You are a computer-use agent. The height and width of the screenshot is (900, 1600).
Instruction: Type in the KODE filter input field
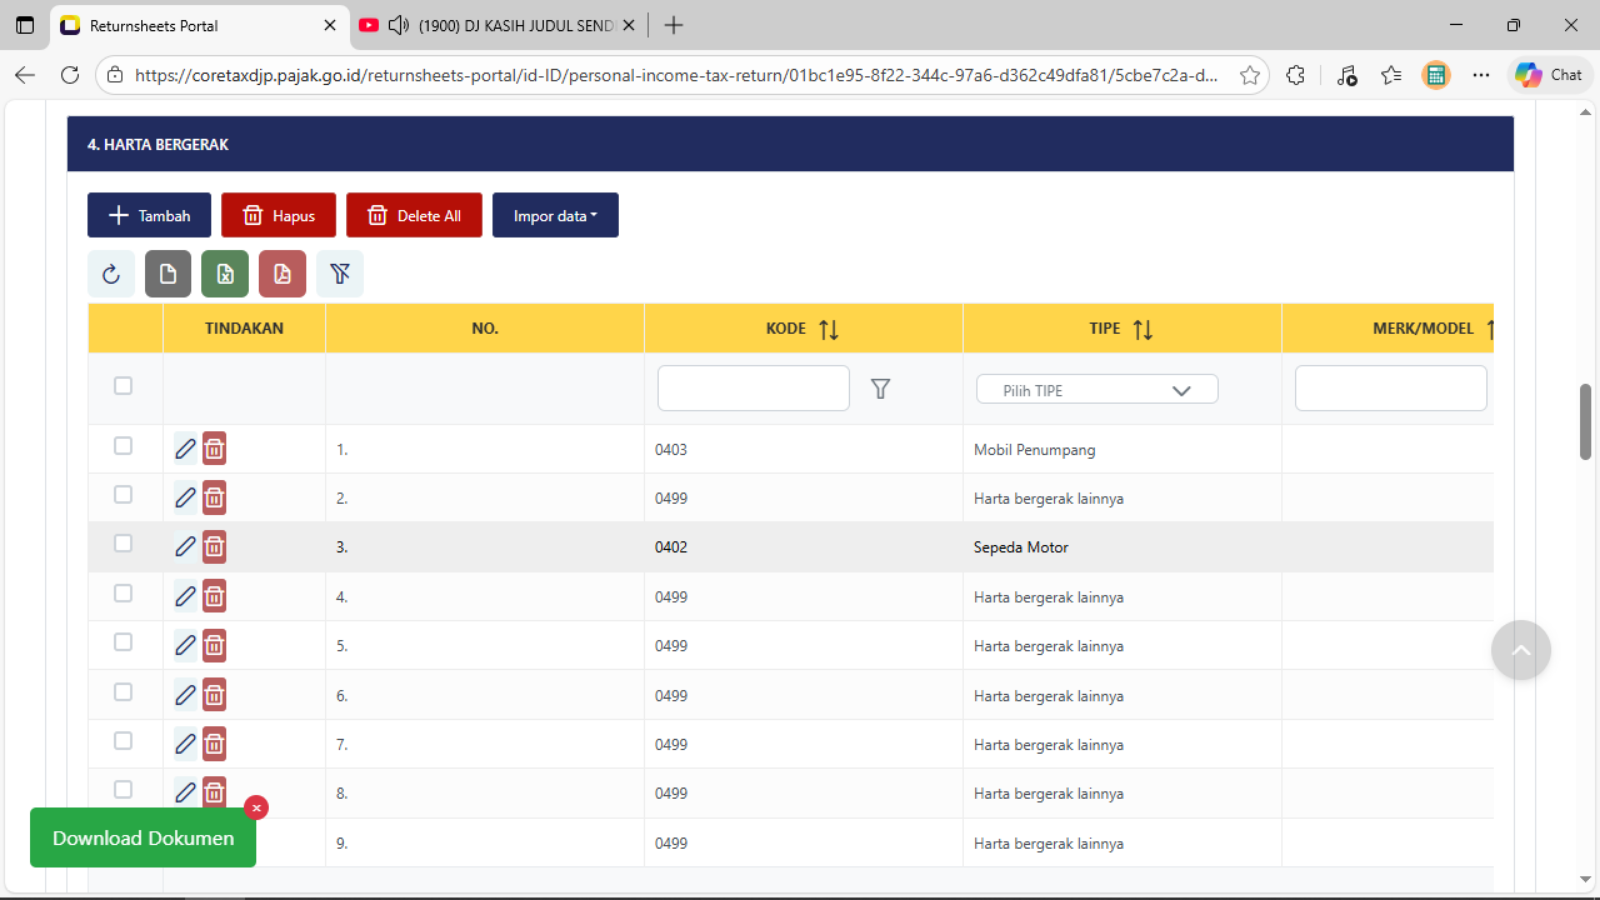pyautogui.click(x=753, y=388)
